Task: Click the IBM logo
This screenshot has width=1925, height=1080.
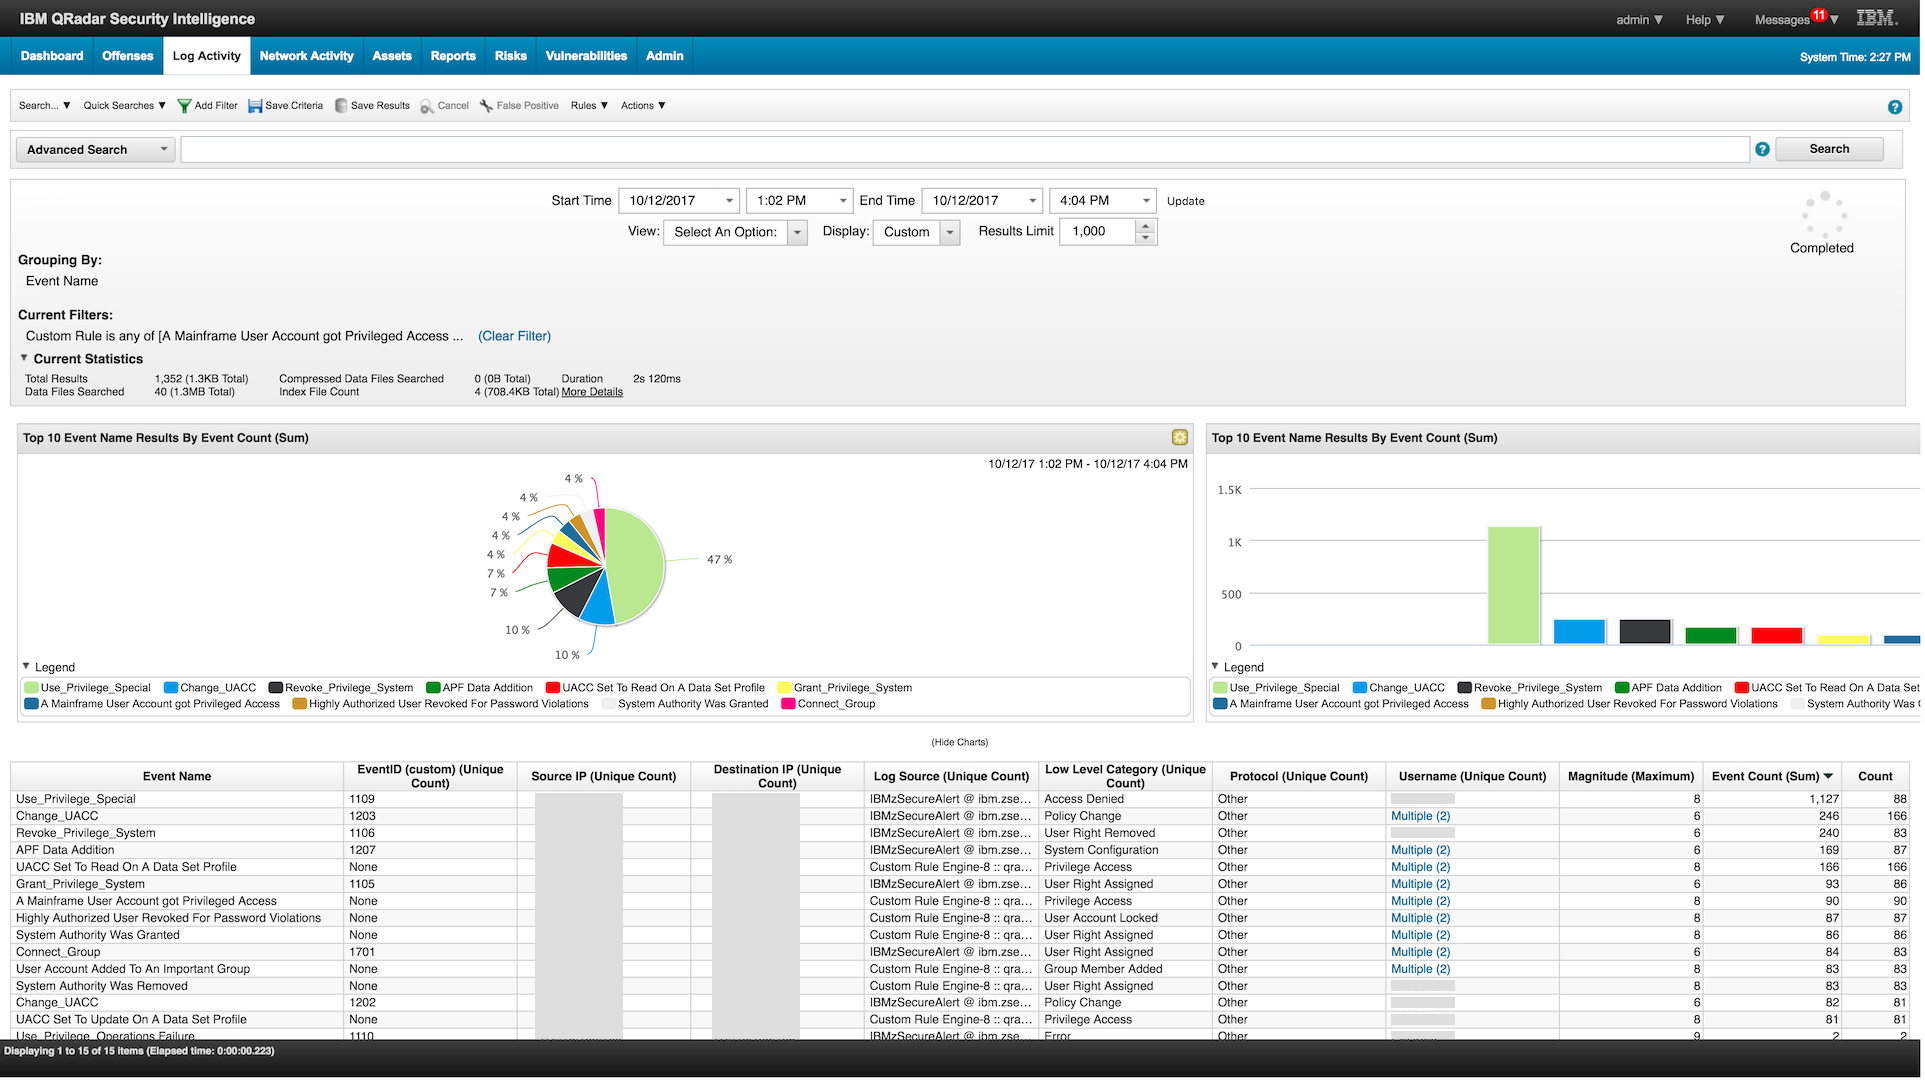Action: point(1877,18)
